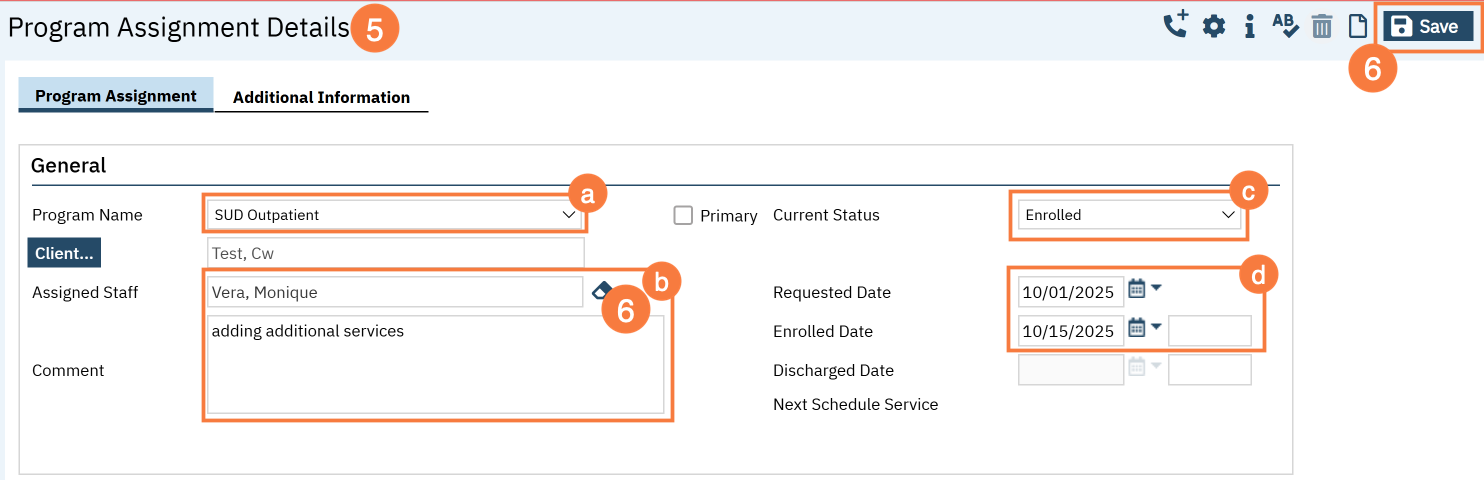Expand the arrow beside Enrolled Date calendar
The width and height of the screenshot is (1484, 480).
(1157, 327)
